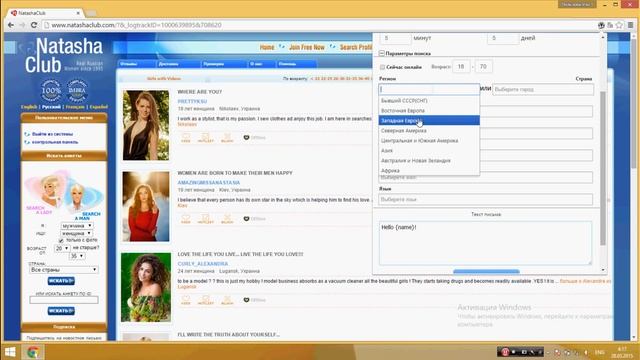
Task: Open the maximum age 35 dropdown
Action: pos(77,256)
